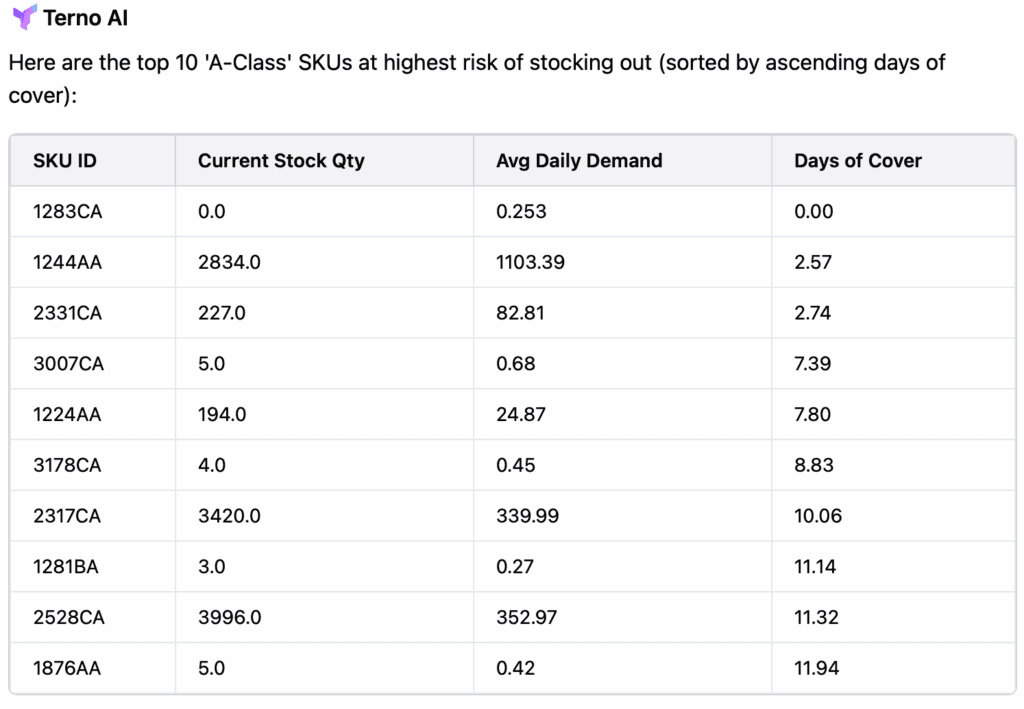Select the 1281BA SKU cell
Image resolution: width=1024 pixels, height=709 pixels.
tap(66, 566)
